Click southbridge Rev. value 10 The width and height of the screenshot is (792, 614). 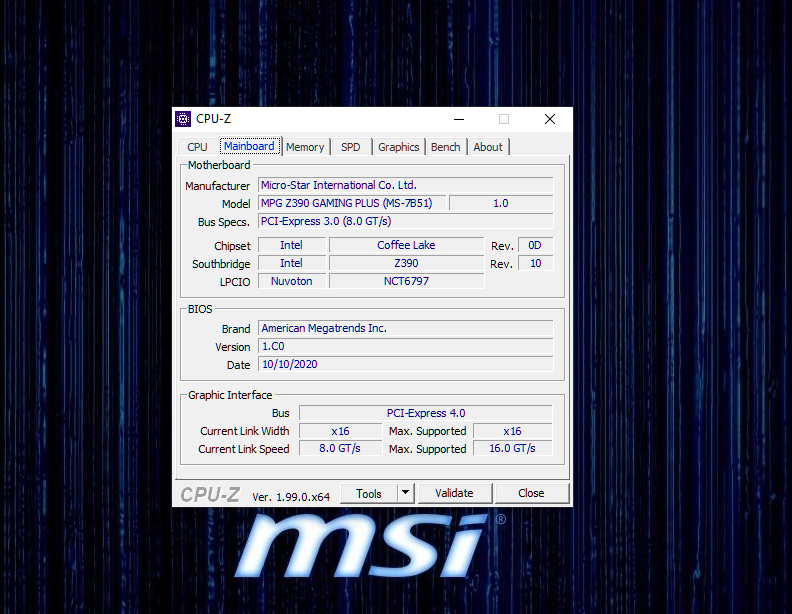coord(535,263)
